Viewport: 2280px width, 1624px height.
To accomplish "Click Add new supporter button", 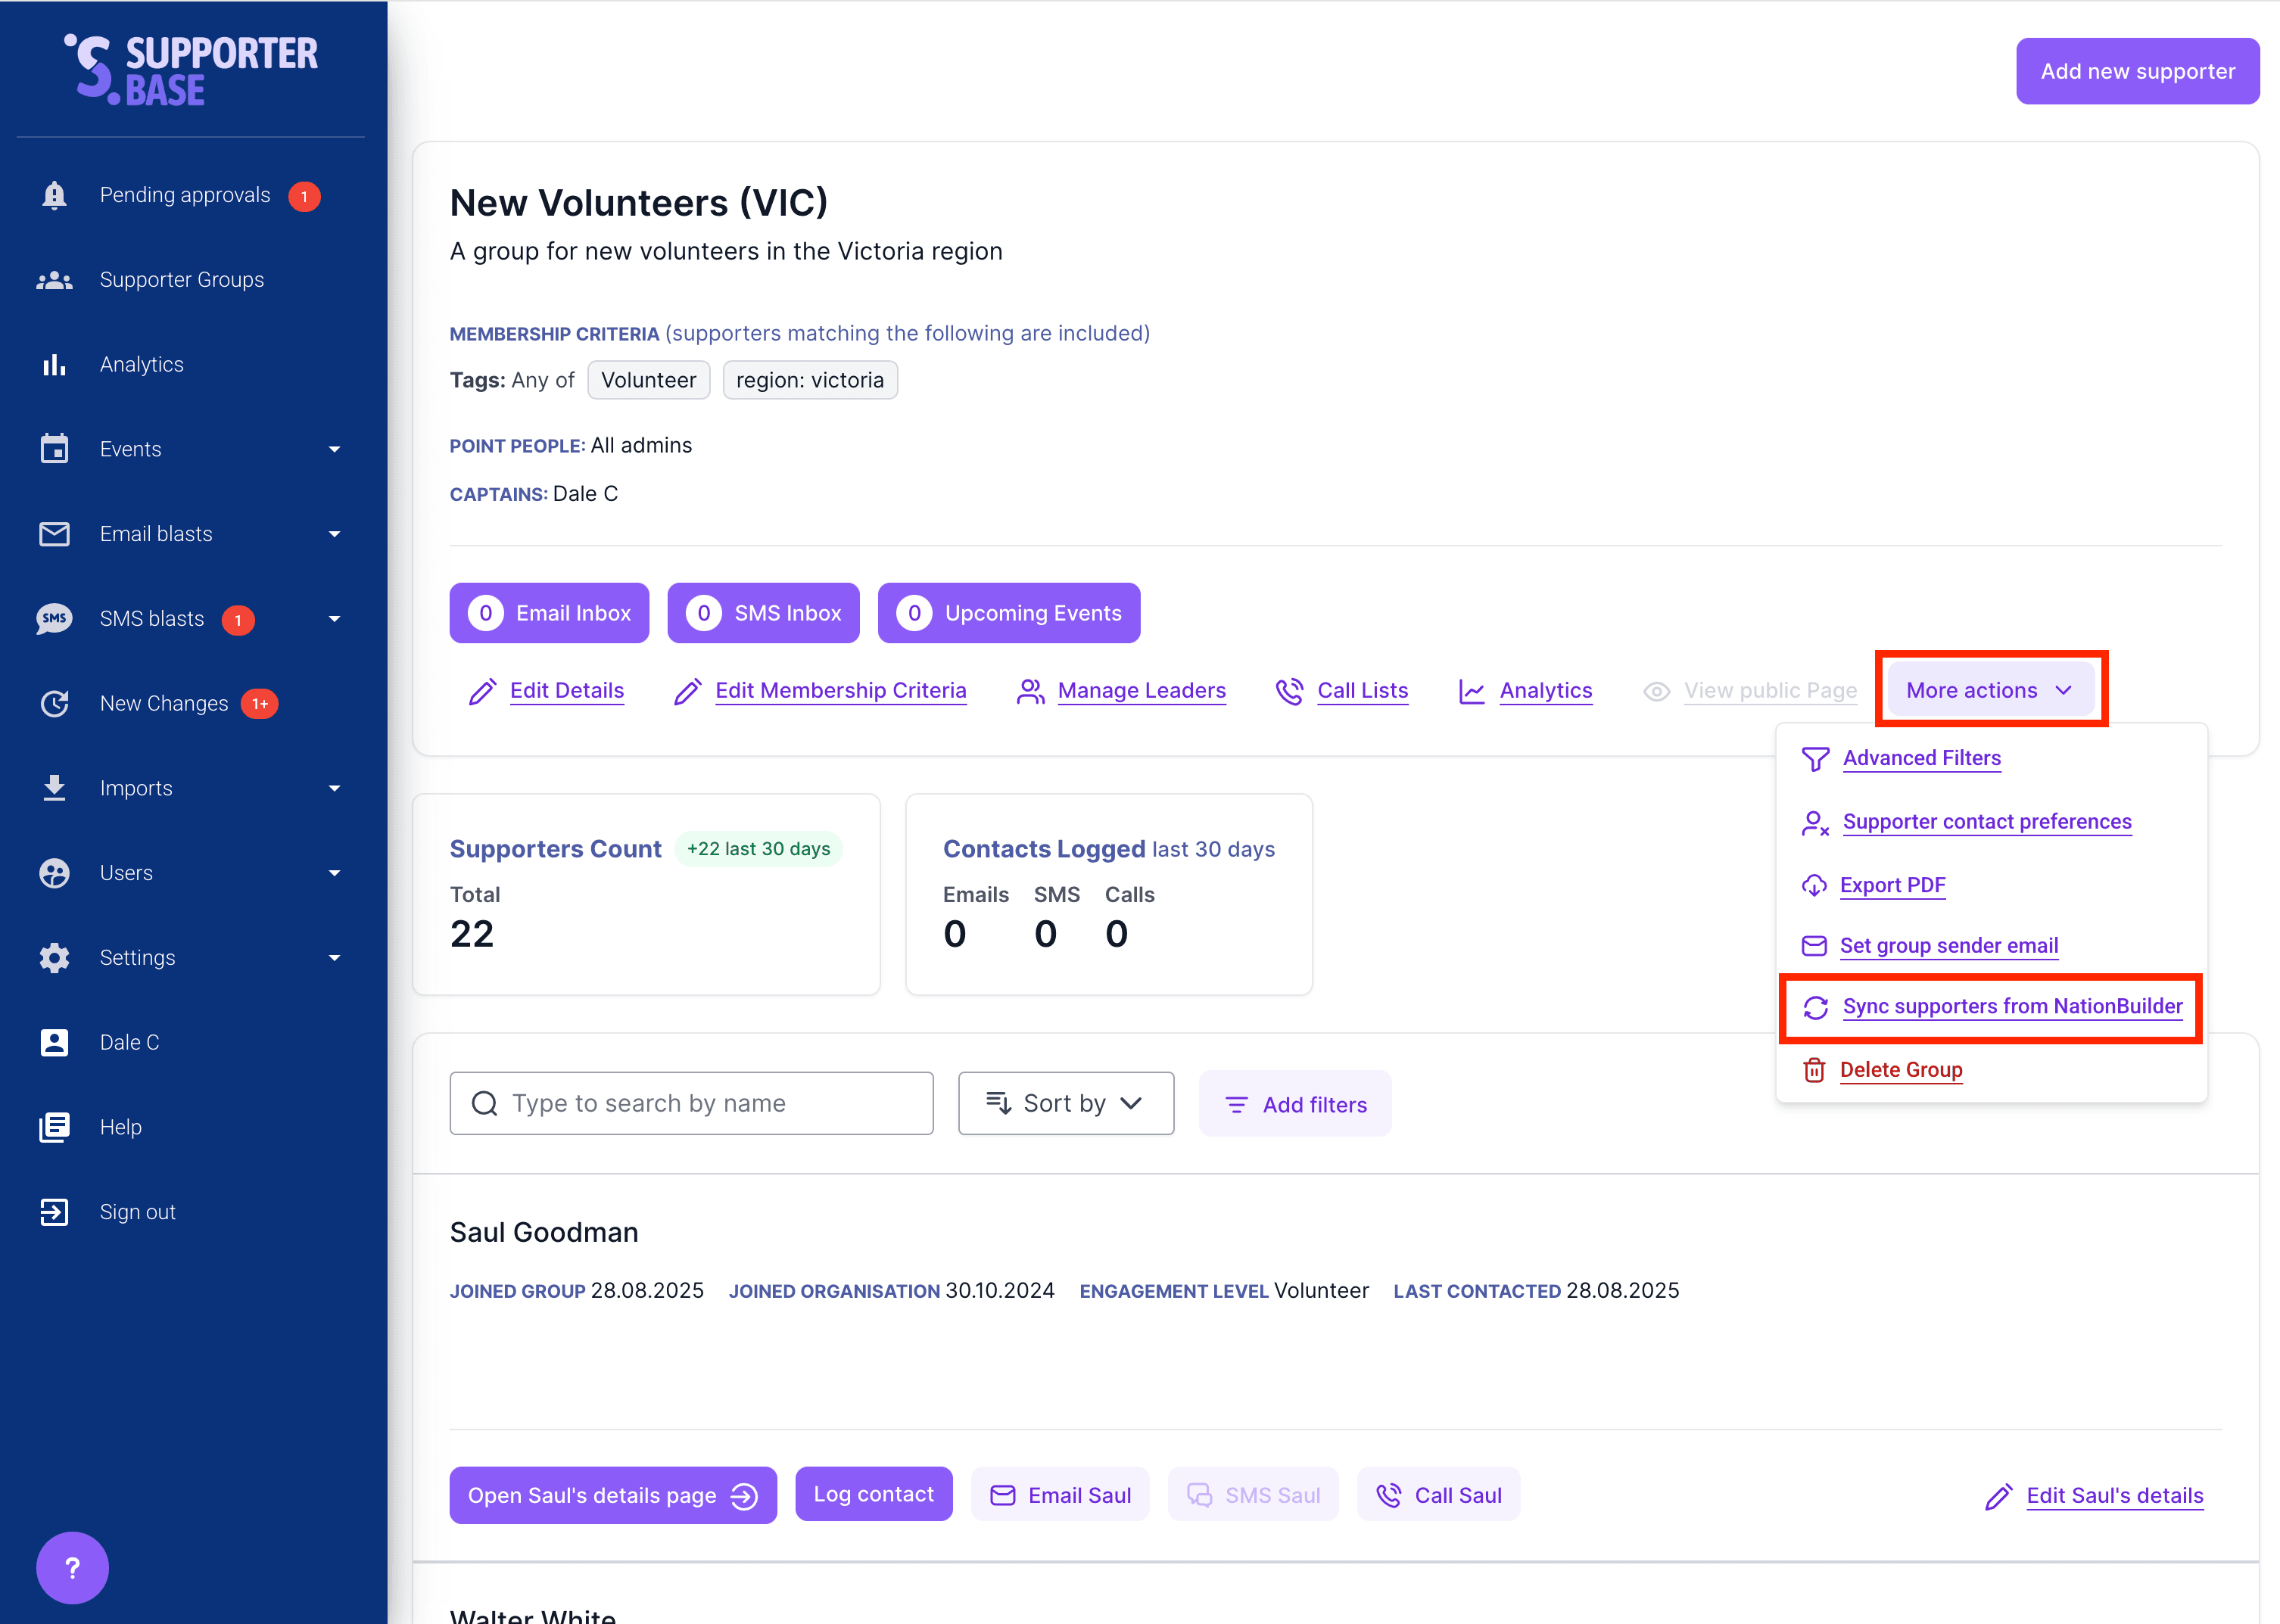I will [x=2136, y=71].
